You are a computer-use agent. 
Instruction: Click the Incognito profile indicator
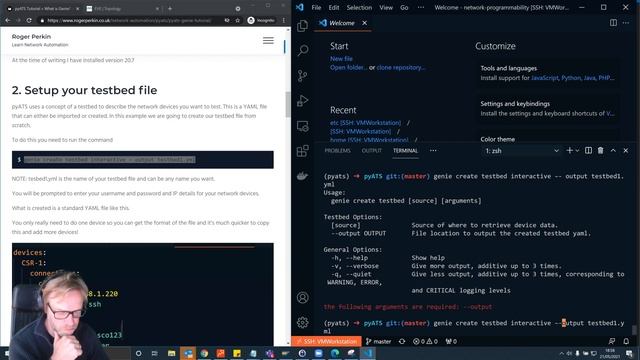pyautogui.click(x=261, y=20)
